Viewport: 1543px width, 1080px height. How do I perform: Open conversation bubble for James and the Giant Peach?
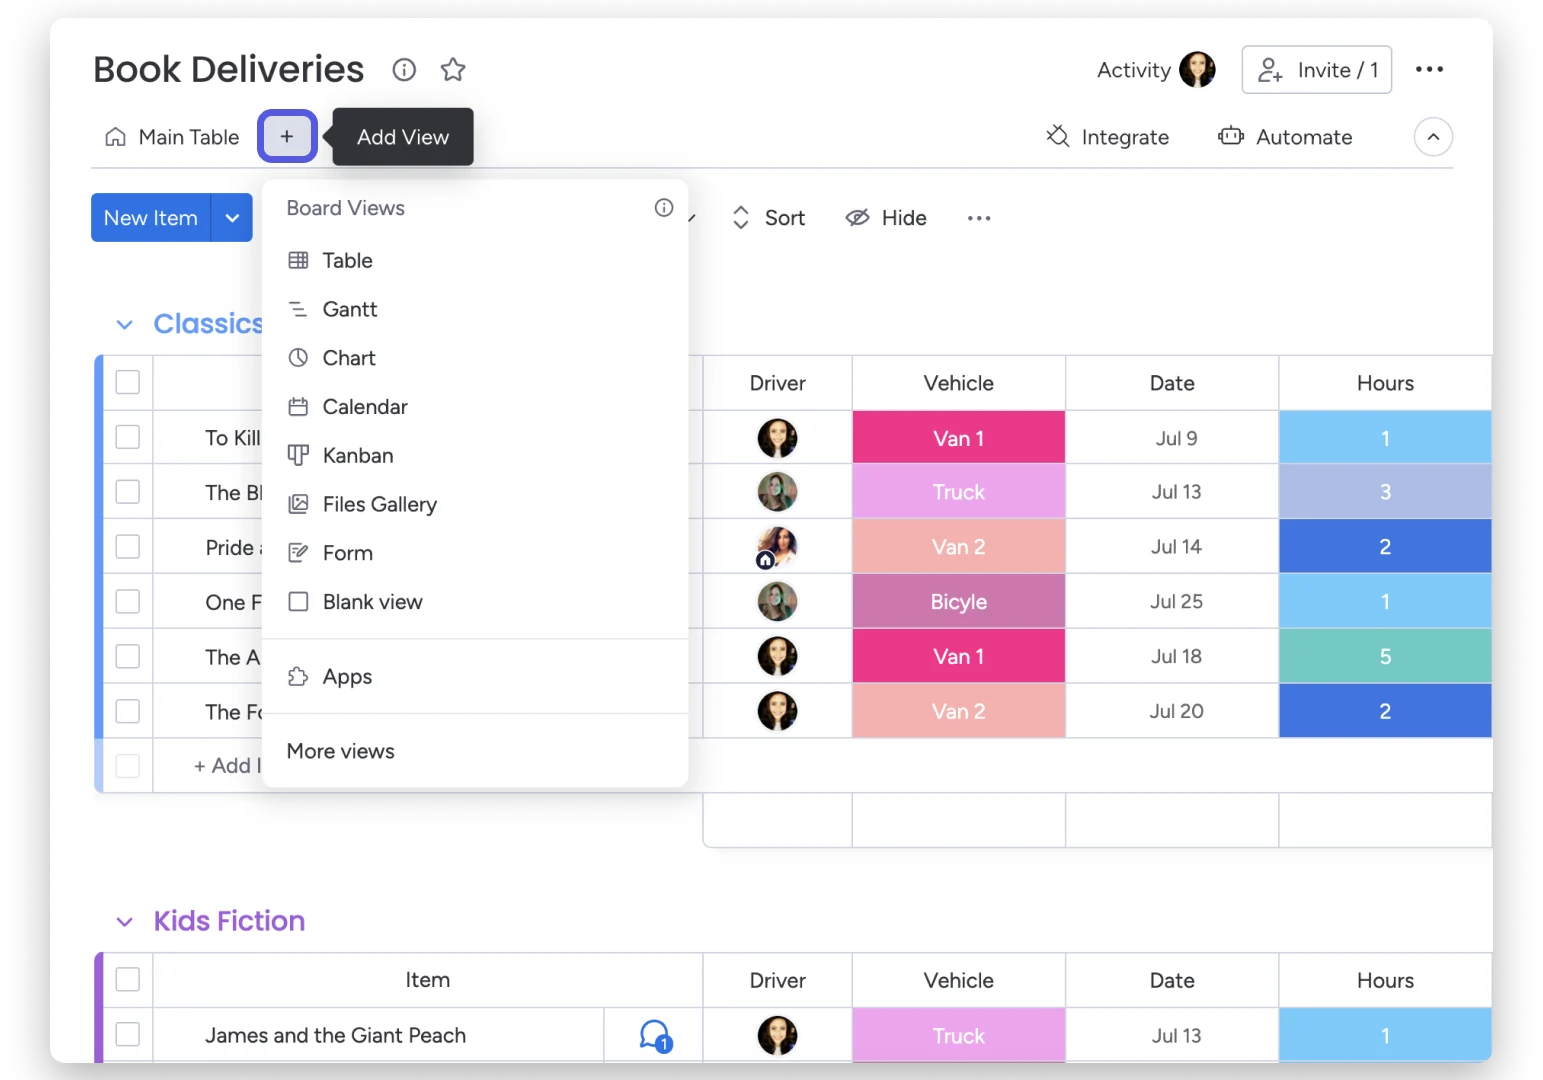pyautogui.click(x=655, y=1035)
